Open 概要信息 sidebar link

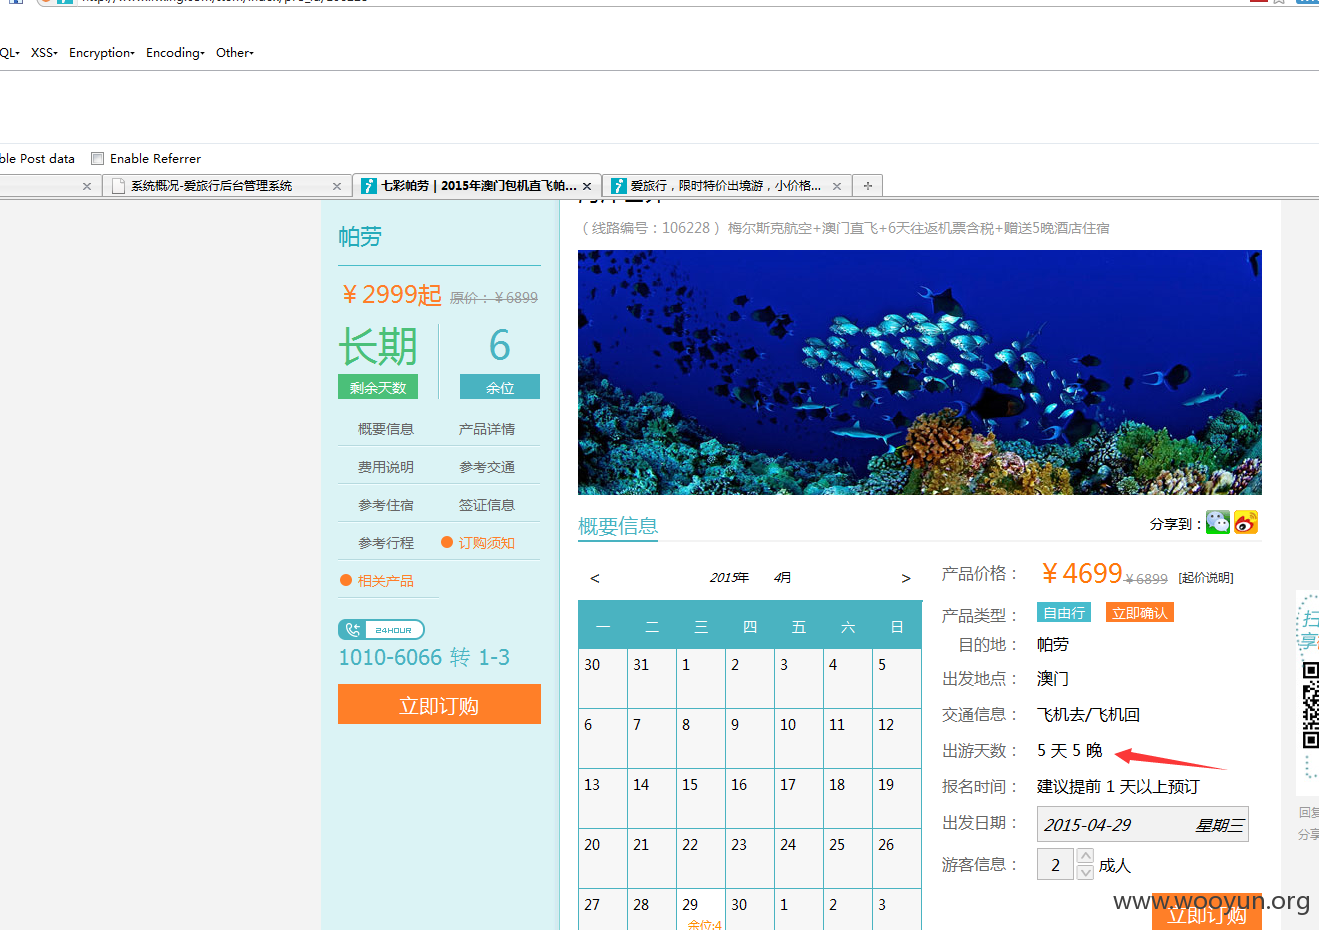click(x=386, y=429)
